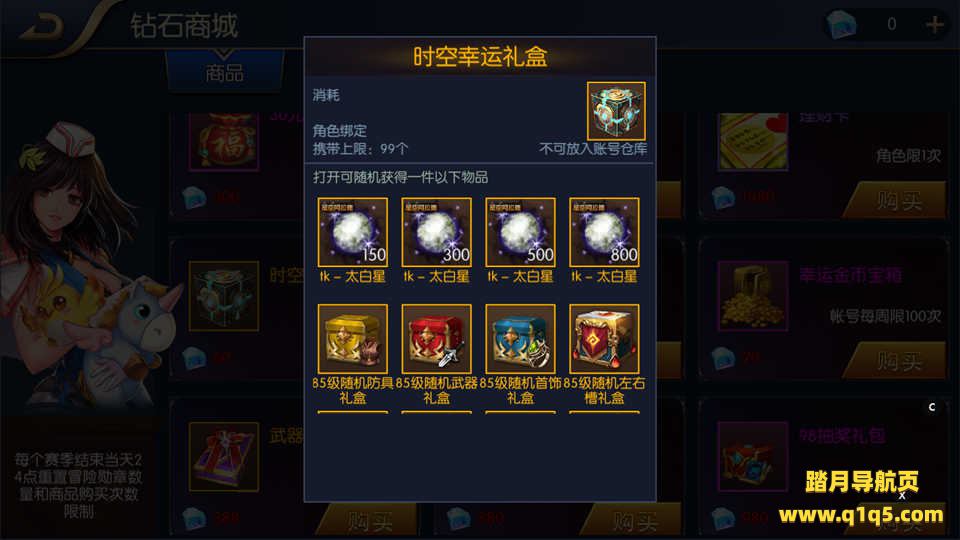960x540 pixels.
Task: Switch to the 商品 tab
Action: click(x=225, y=72)
